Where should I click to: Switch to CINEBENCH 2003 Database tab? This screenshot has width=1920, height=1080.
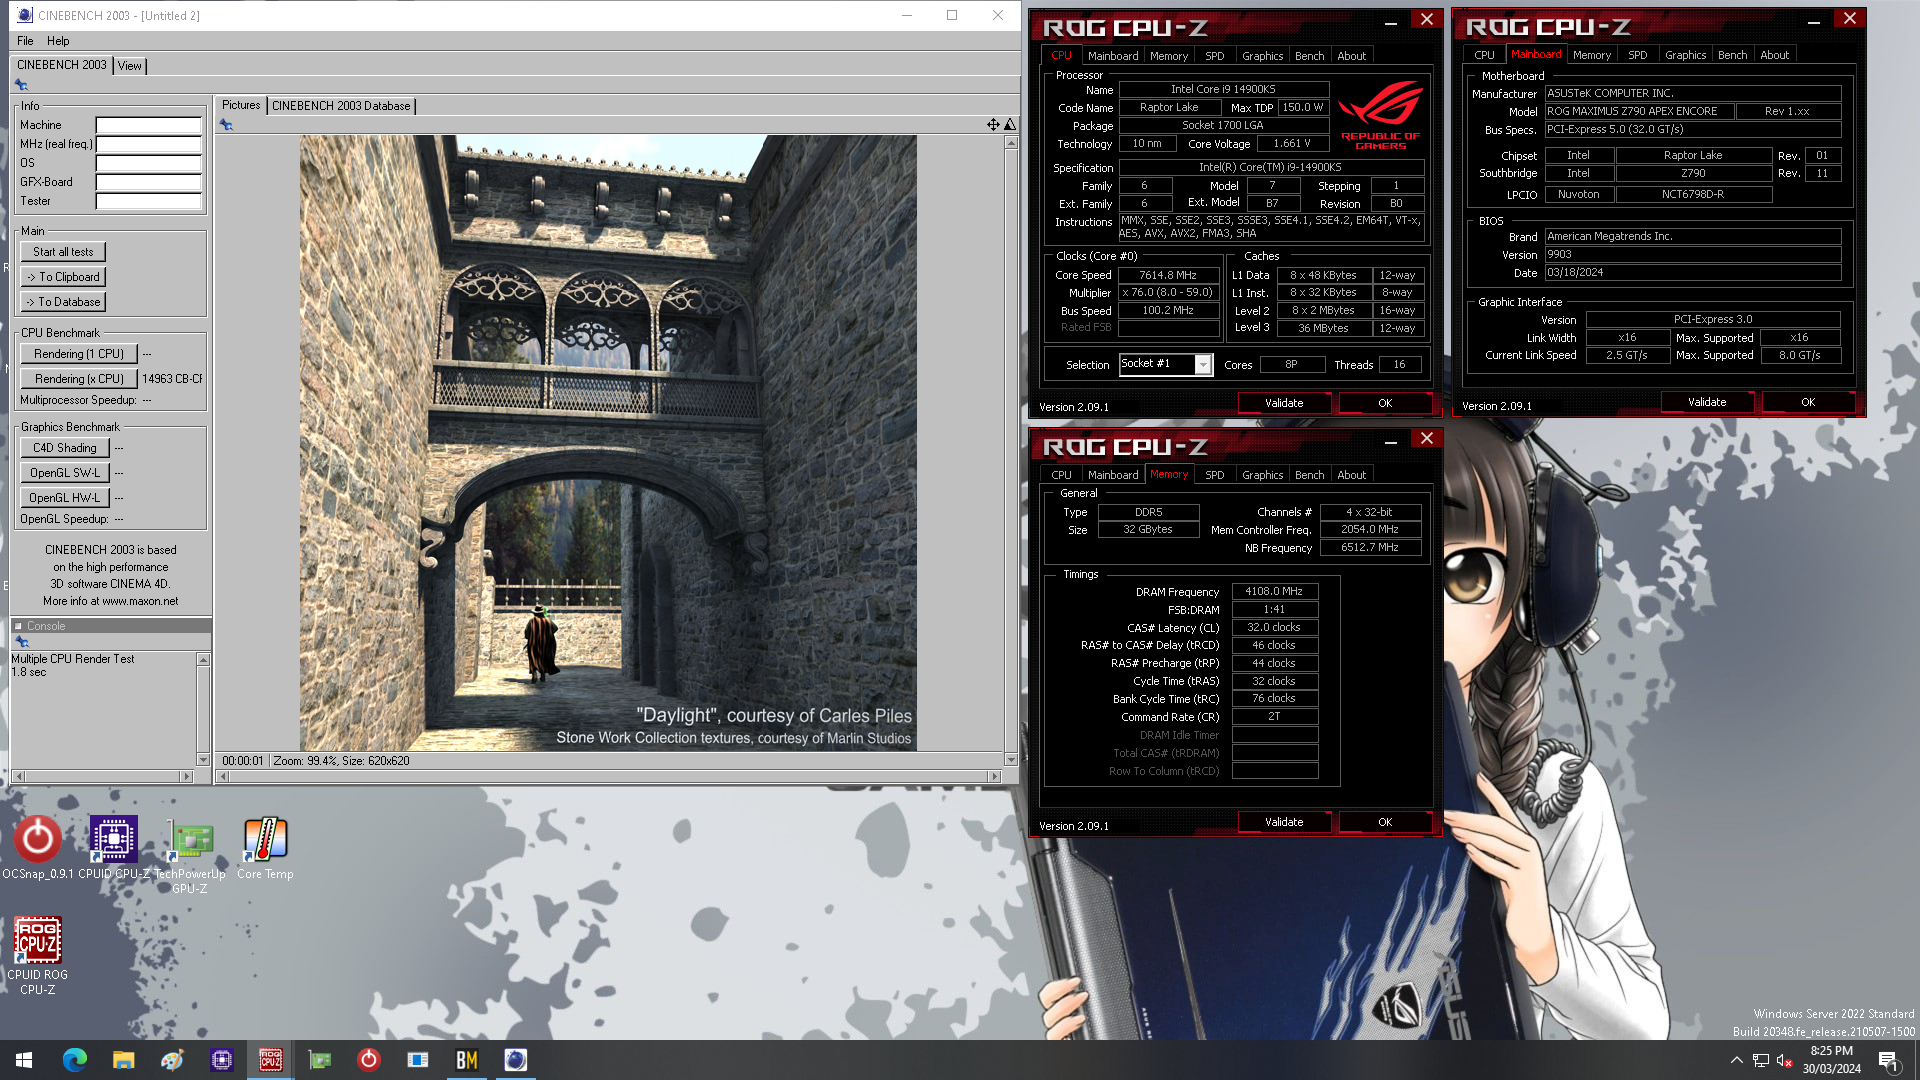341,106
